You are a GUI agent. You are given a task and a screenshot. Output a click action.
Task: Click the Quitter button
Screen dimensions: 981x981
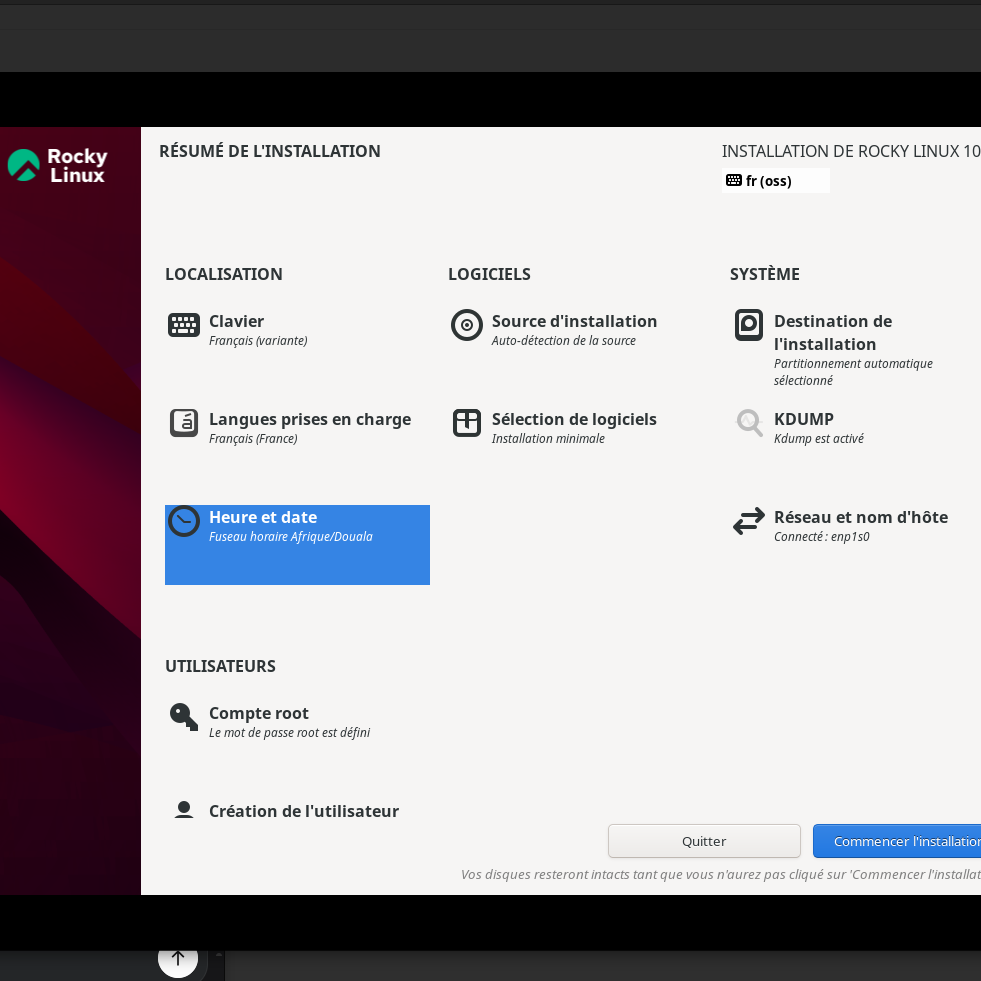pyautogui.click(x=704, y=841)
